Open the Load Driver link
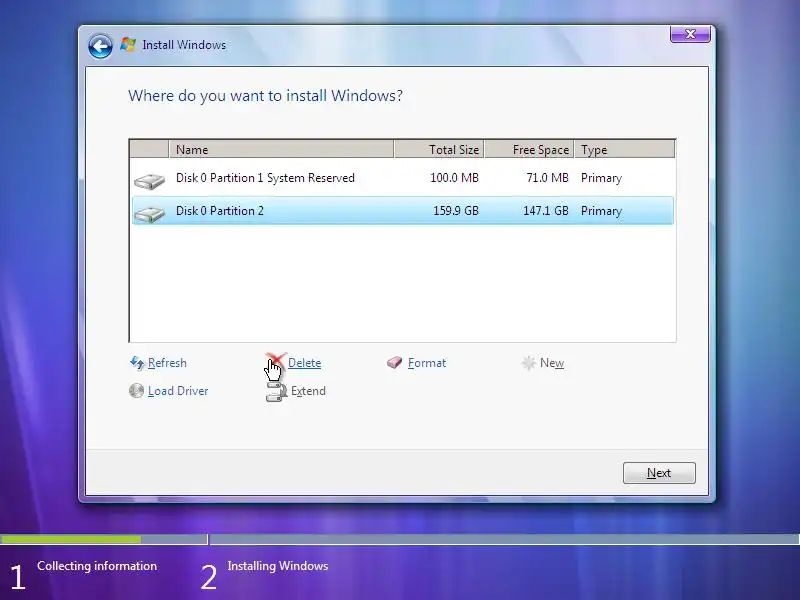 [178, 391]
